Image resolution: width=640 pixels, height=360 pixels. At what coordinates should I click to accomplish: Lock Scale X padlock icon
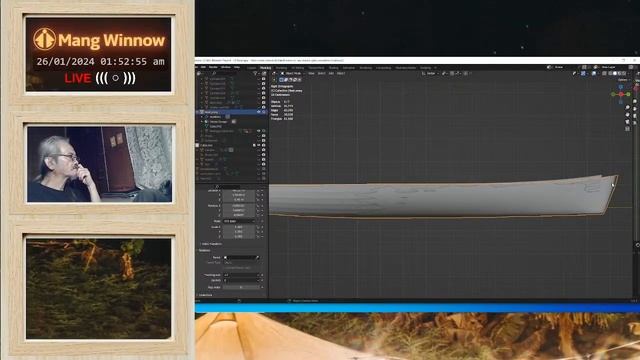click(258, 227)
